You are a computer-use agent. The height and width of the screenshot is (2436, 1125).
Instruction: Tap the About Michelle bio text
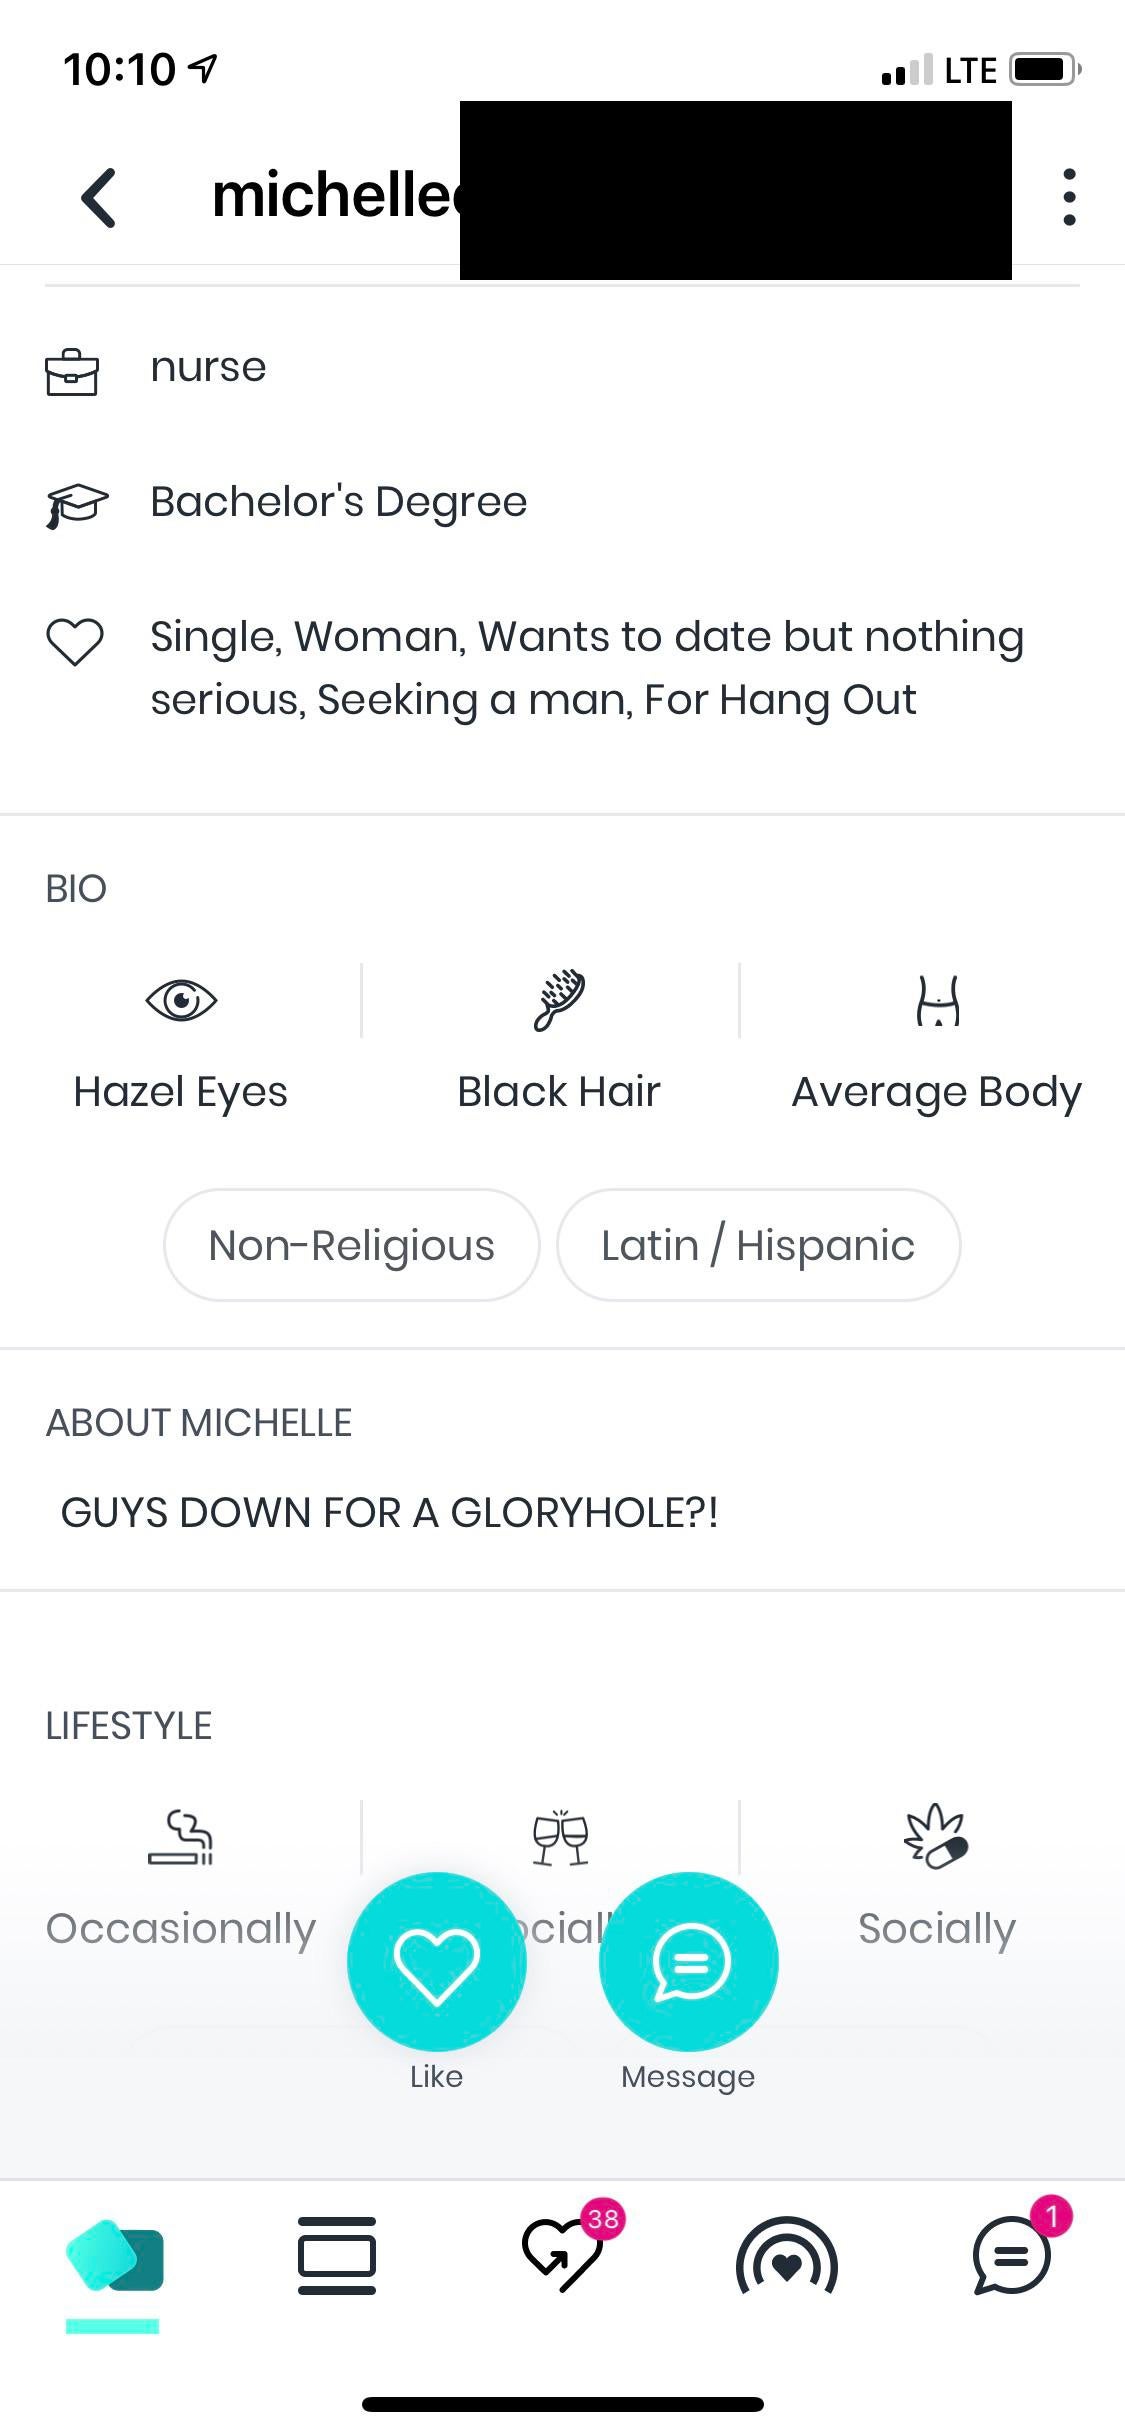coord(390,1513)
